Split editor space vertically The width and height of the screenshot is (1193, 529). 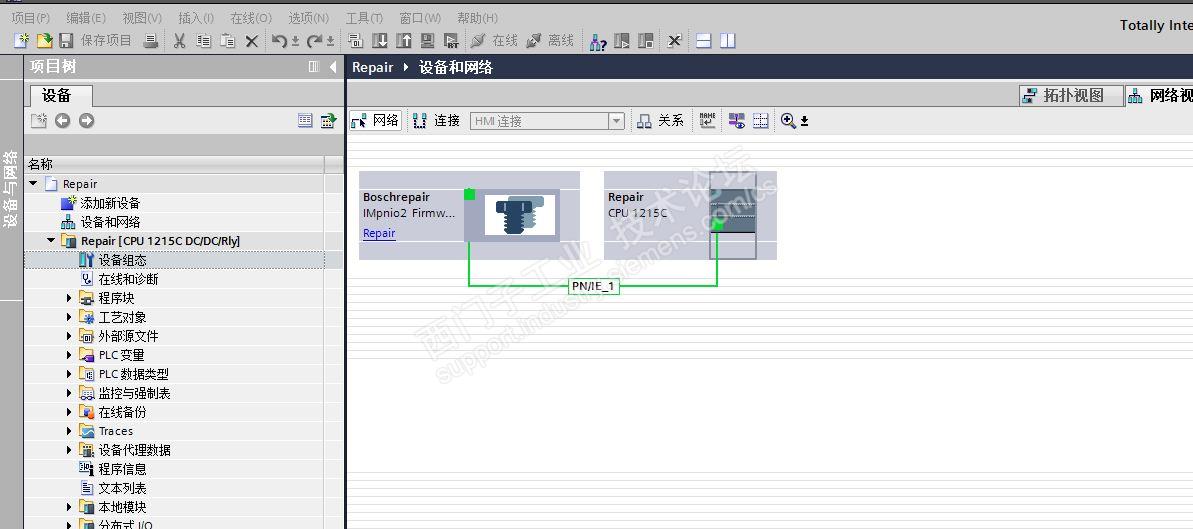[x=728, y=41]
